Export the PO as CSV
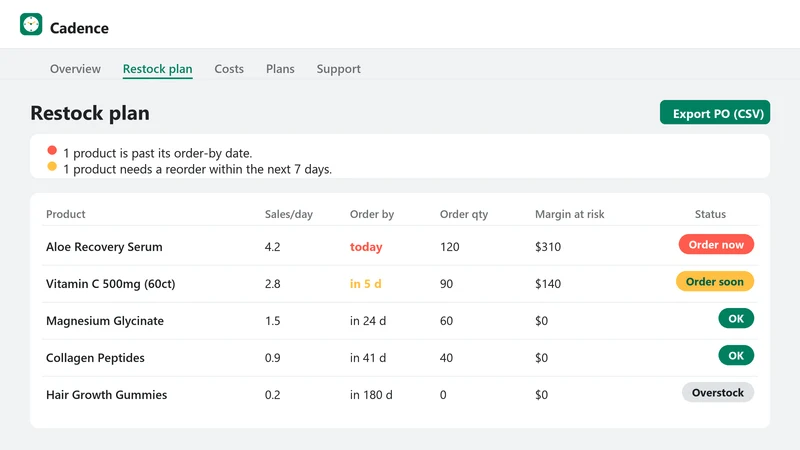 tap(715, 112)
